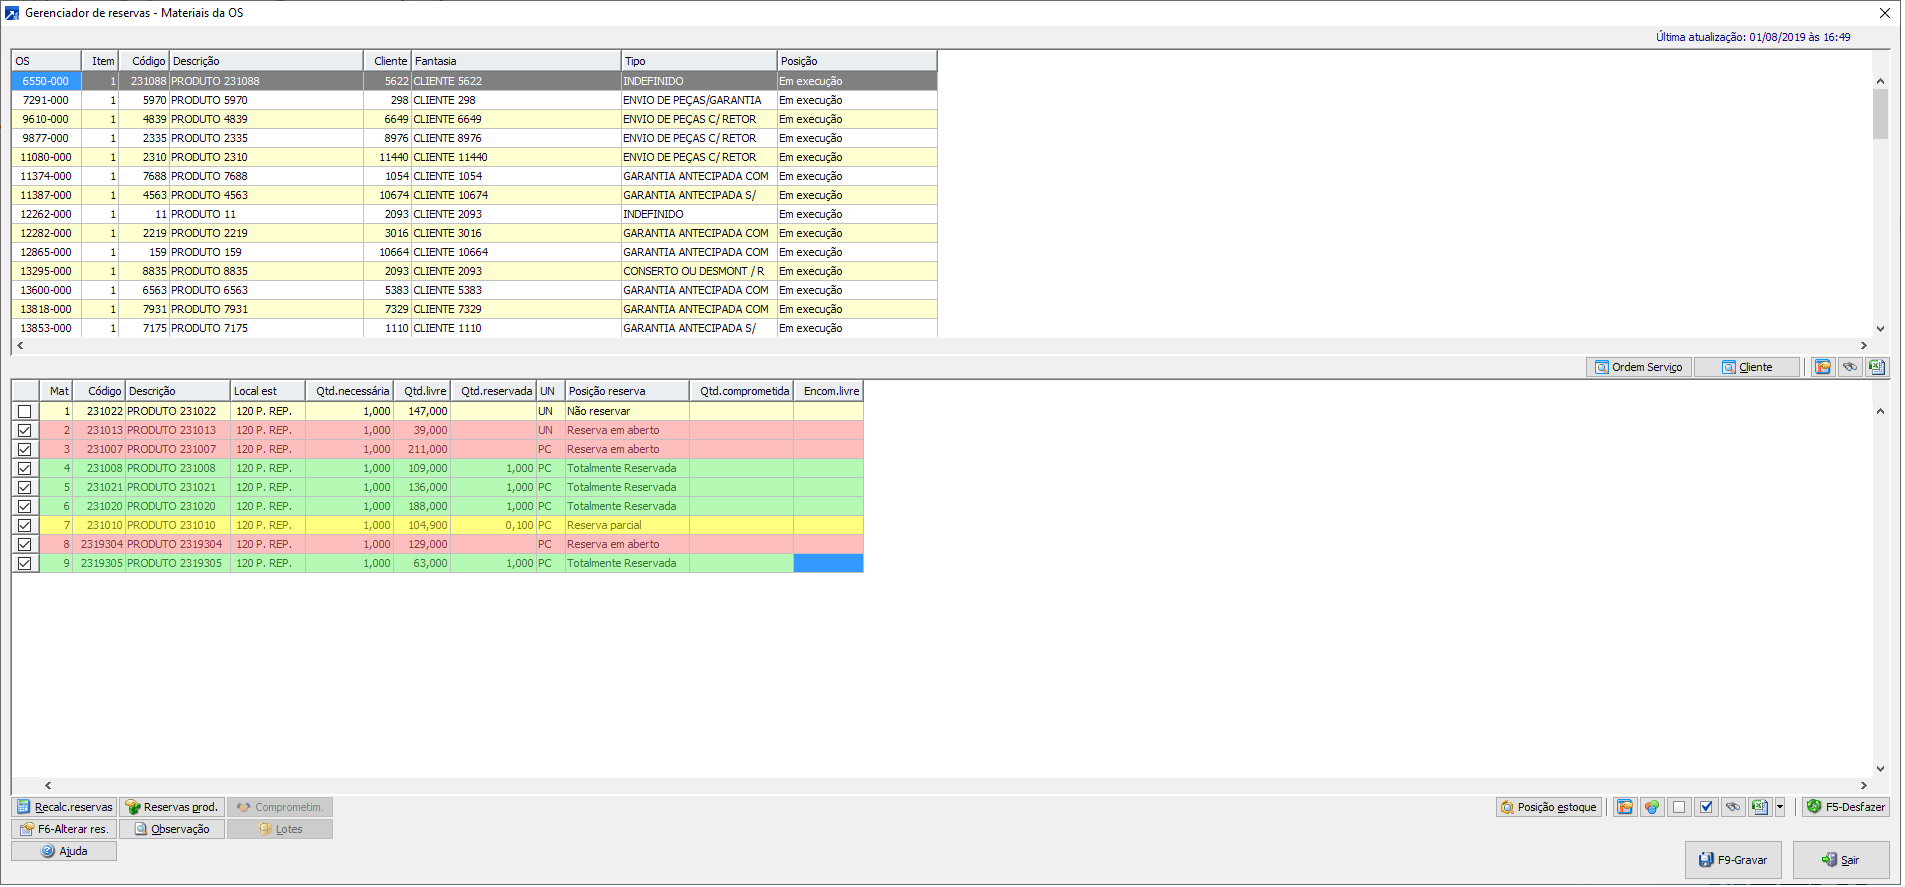Open Posição estoque
This screenshot has width=1905, height=887.
1549,807
